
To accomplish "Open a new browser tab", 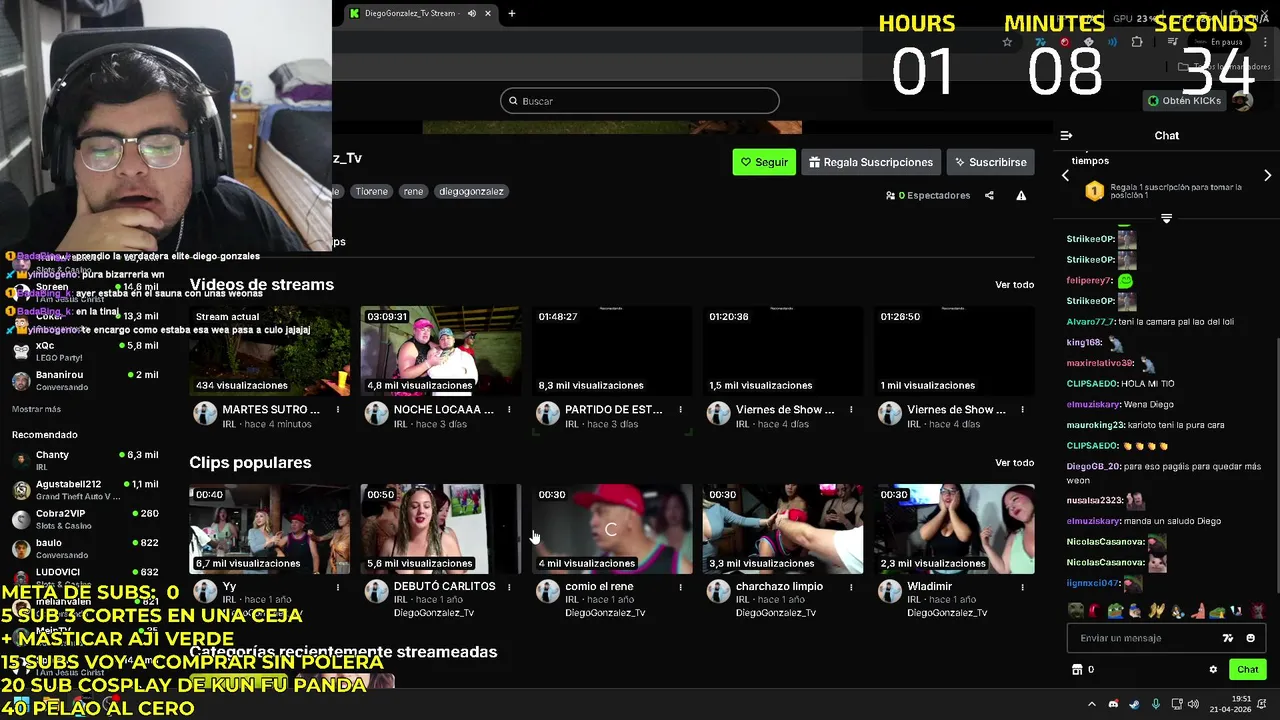I will point(512,13).
